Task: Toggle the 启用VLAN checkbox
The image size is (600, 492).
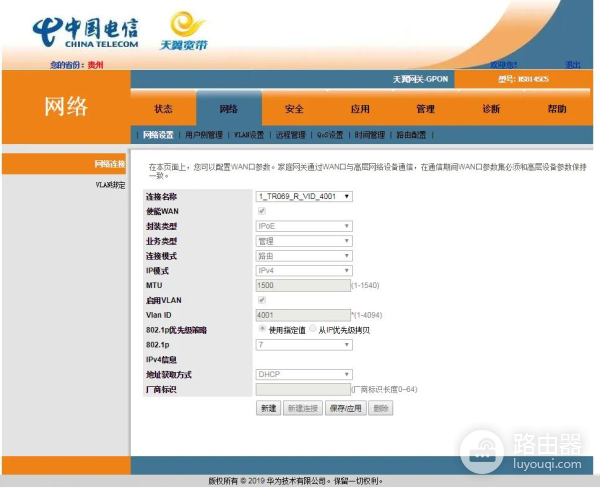Action: pos(262,300)
